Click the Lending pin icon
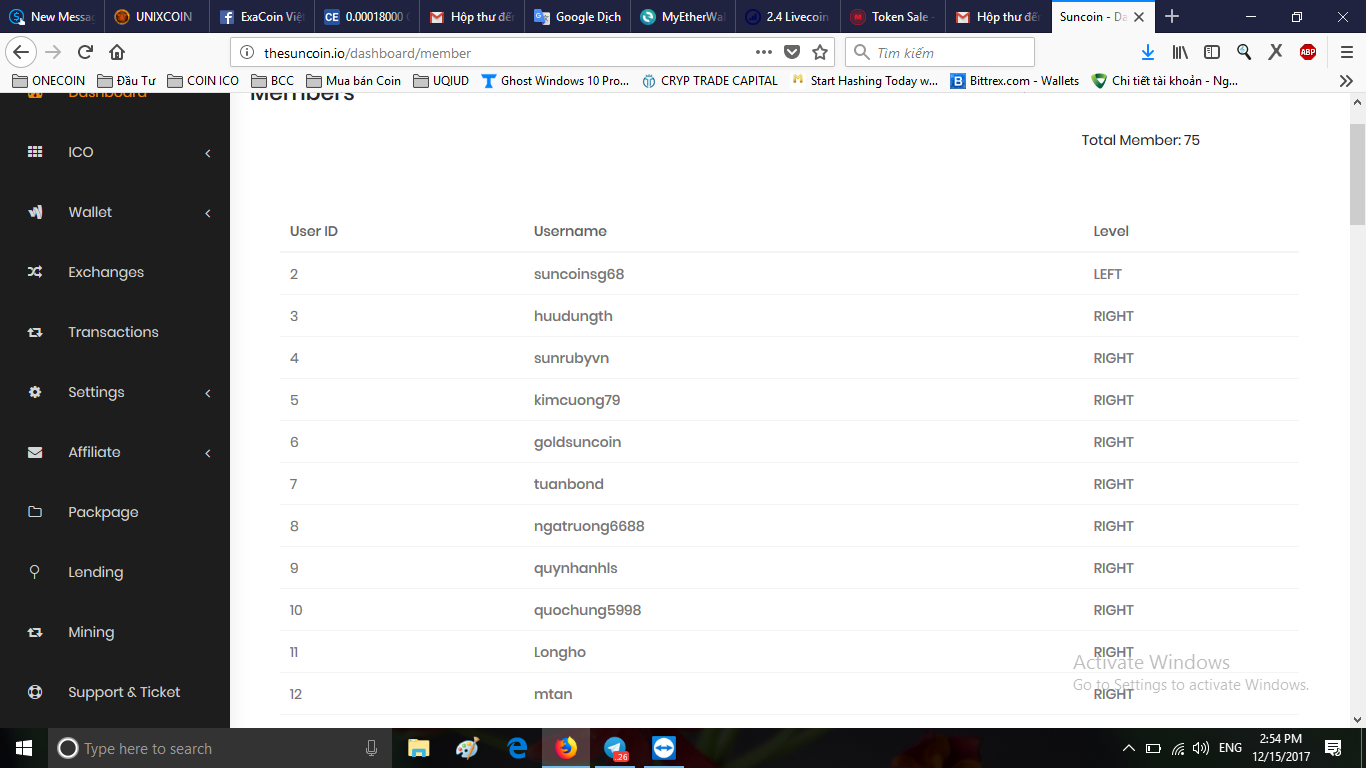 point(35,572)
